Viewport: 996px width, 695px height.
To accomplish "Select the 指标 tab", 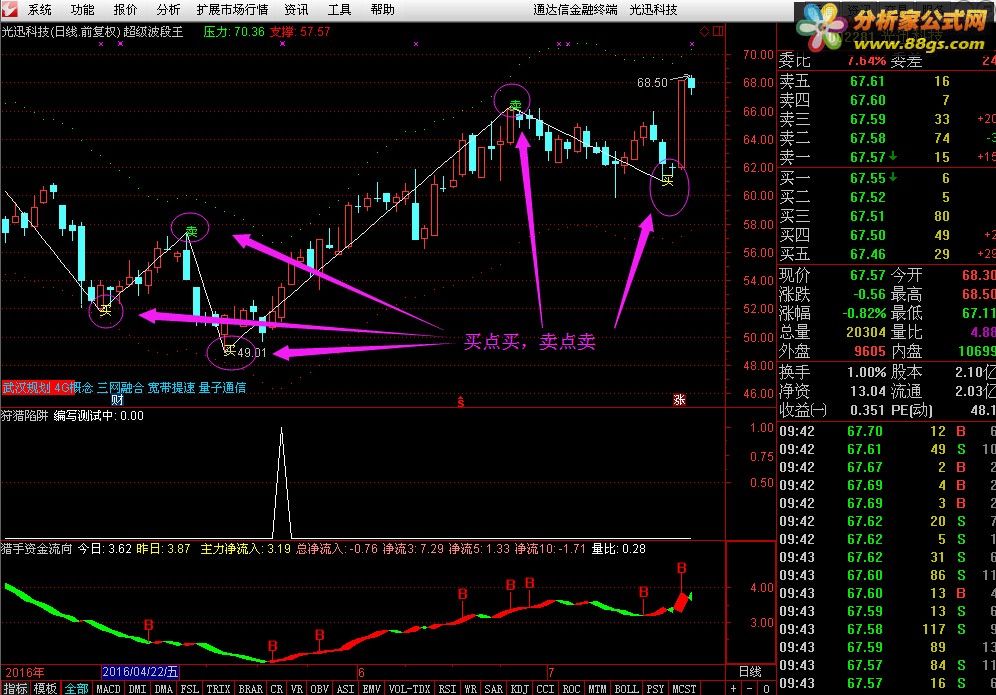I will [x=15, y=689].
